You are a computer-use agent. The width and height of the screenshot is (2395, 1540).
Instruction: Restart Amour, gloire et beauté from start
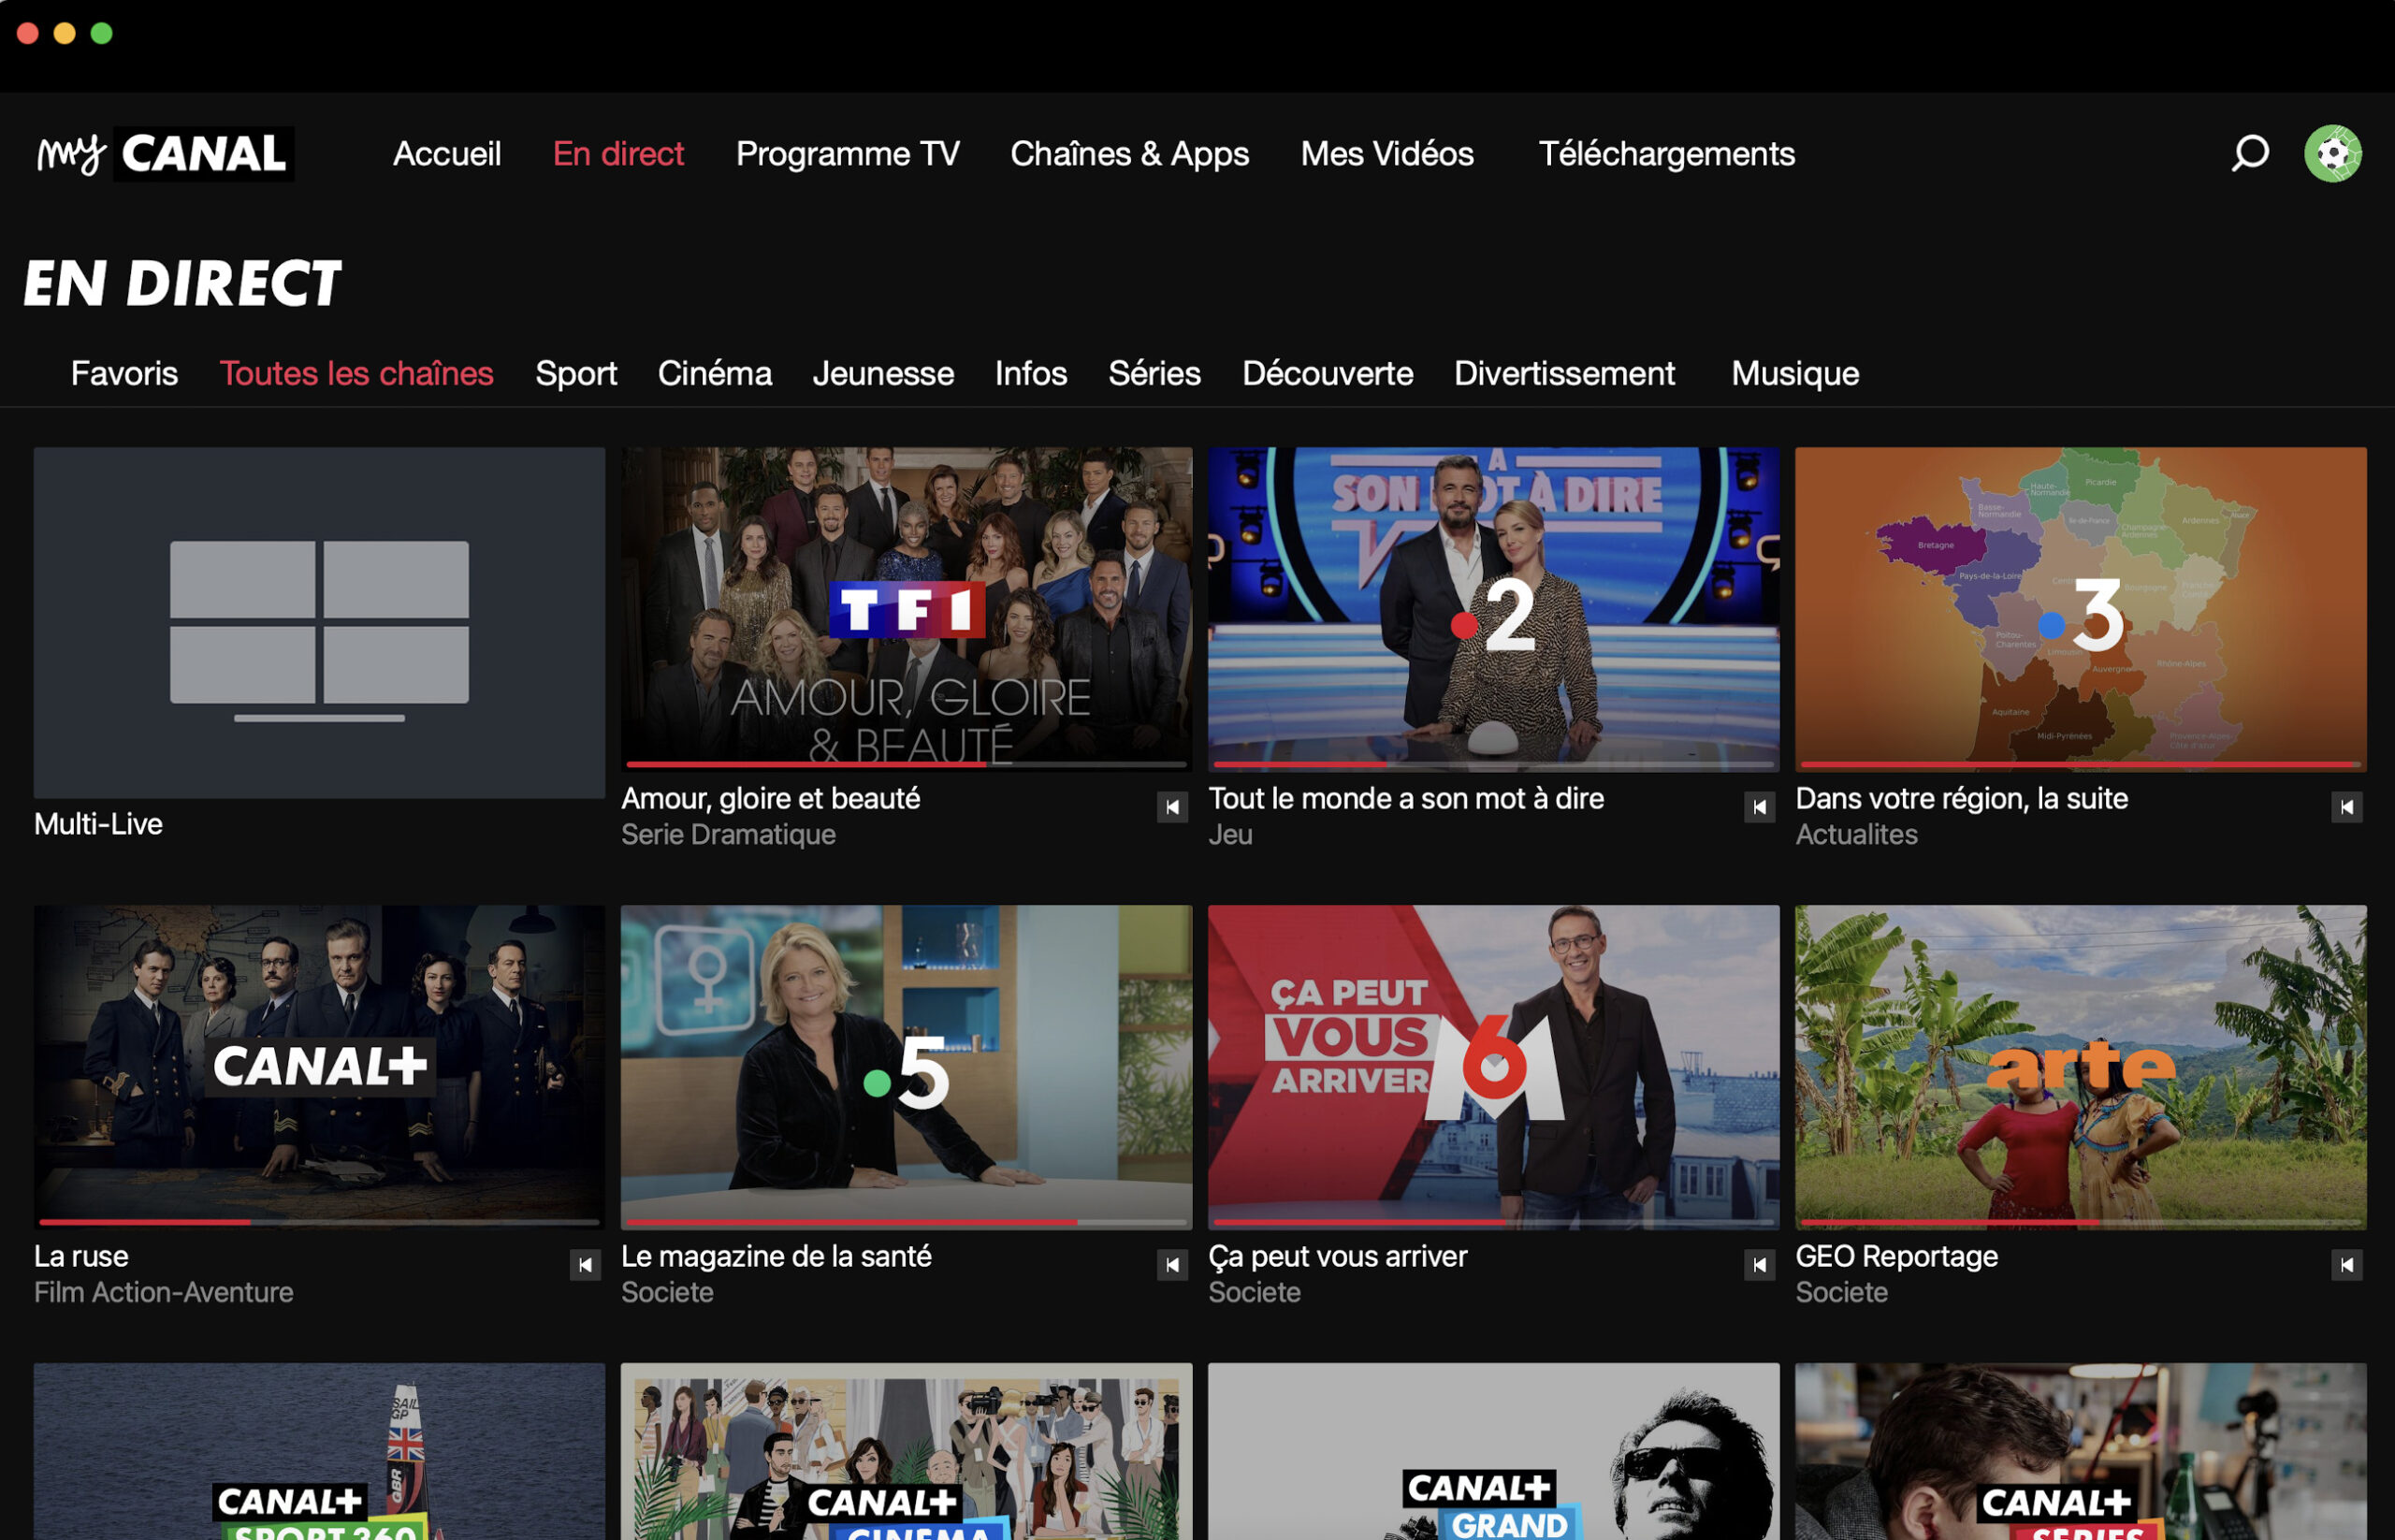pos(1173,807)
